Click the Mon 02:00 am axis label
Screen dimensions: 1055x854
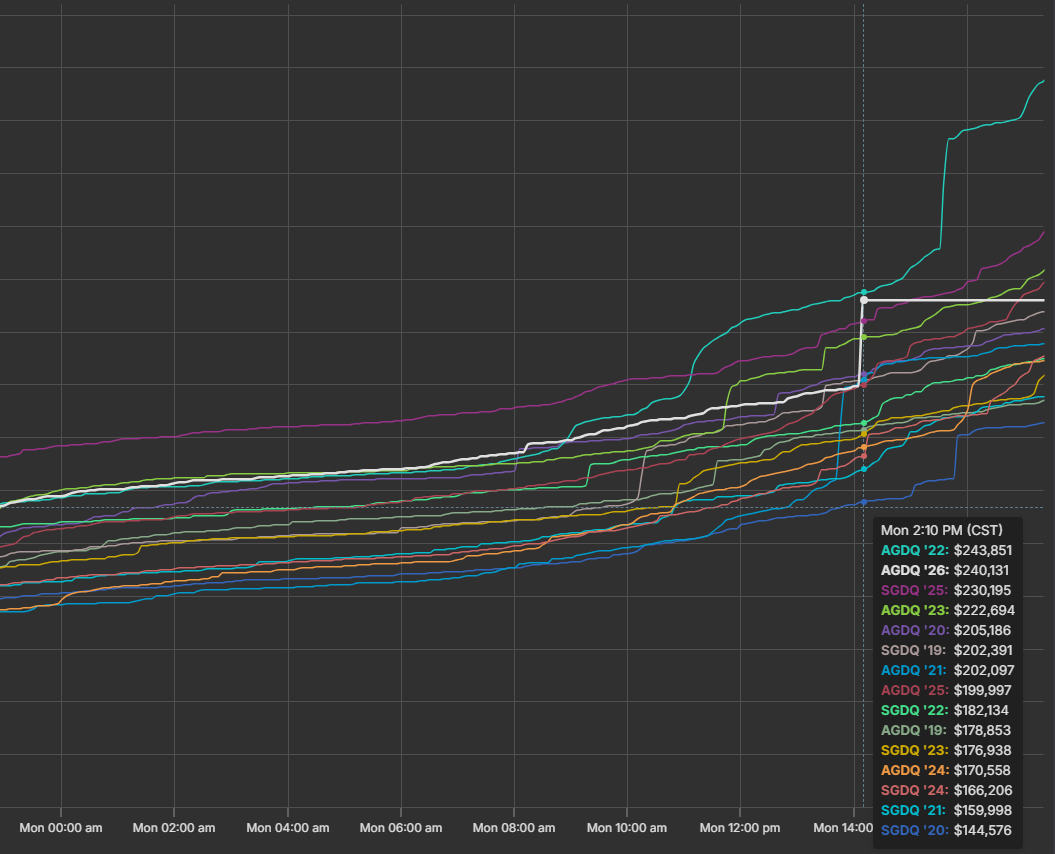[174, 828]
